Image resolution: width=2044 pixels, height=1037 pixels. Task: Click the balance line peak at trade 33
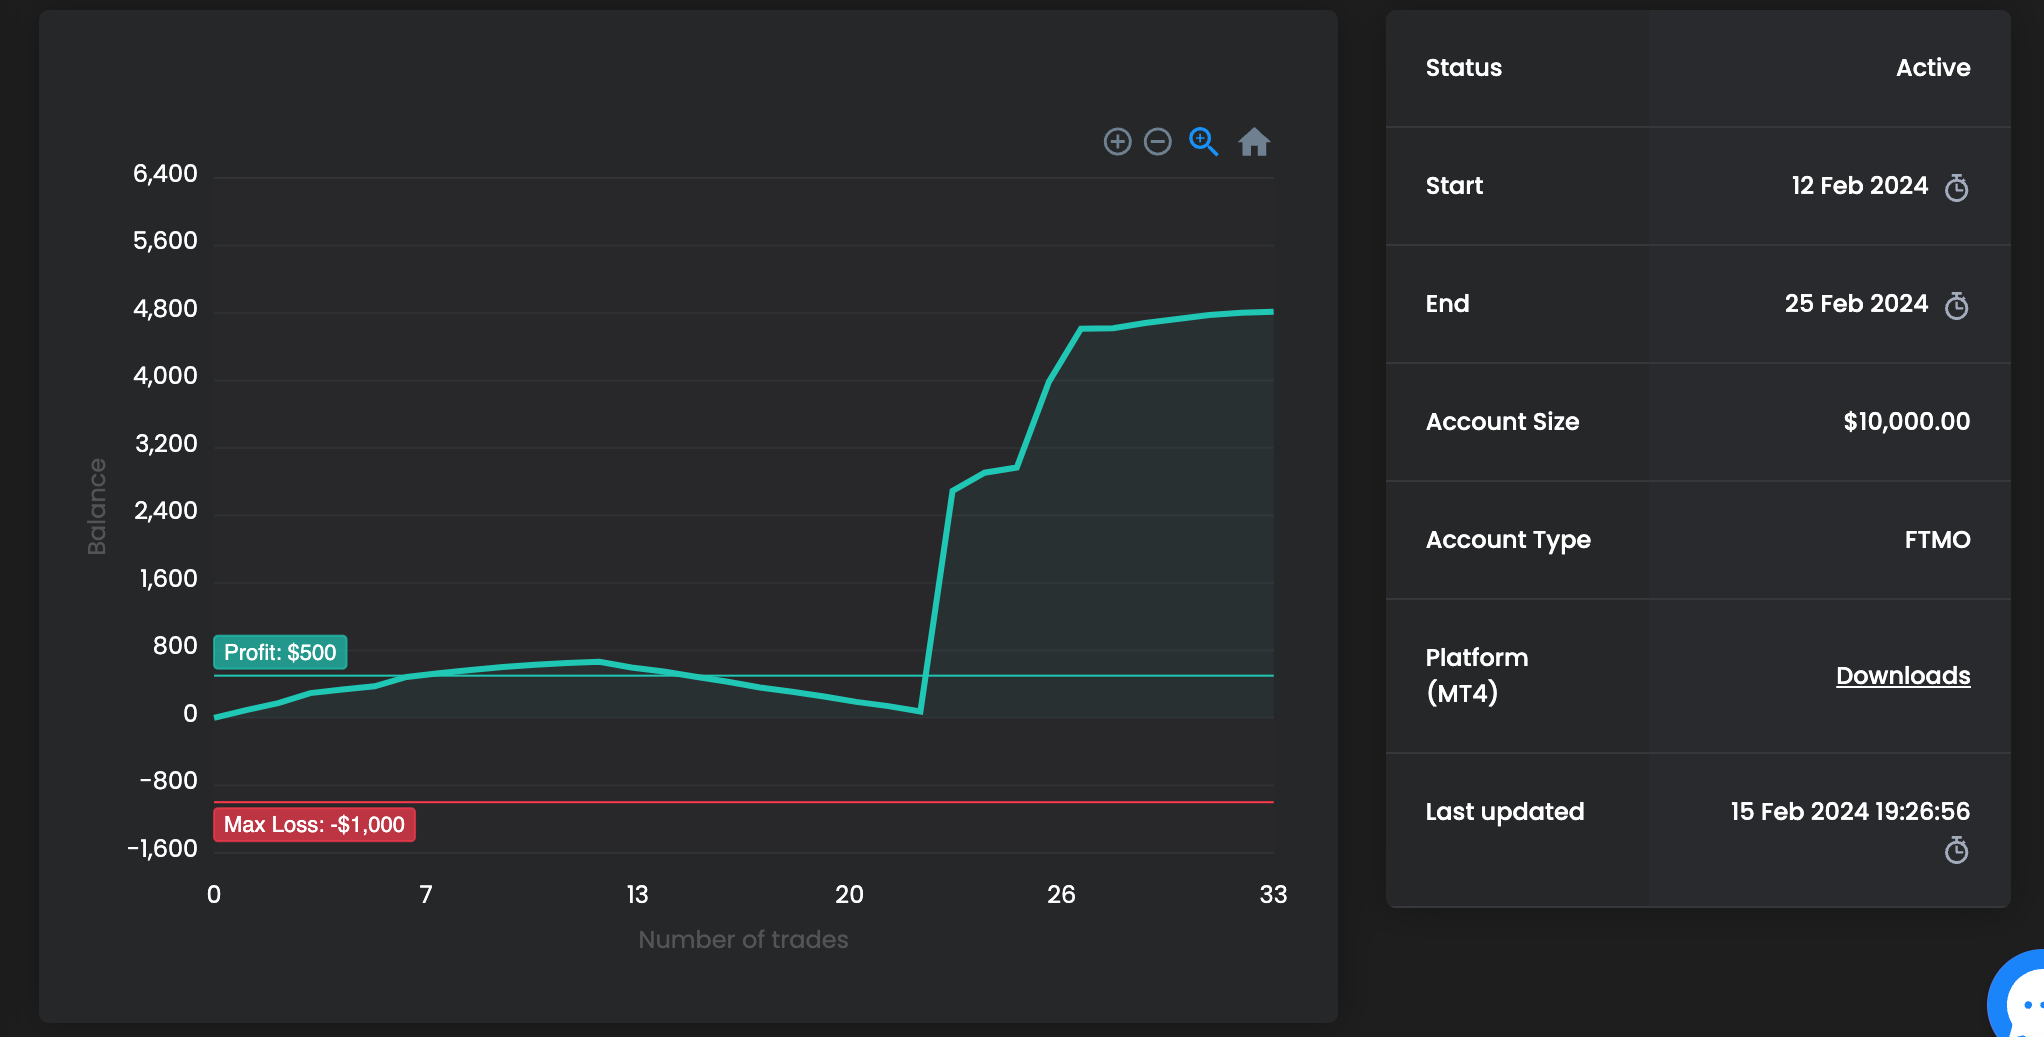[x=1271, y=312]
